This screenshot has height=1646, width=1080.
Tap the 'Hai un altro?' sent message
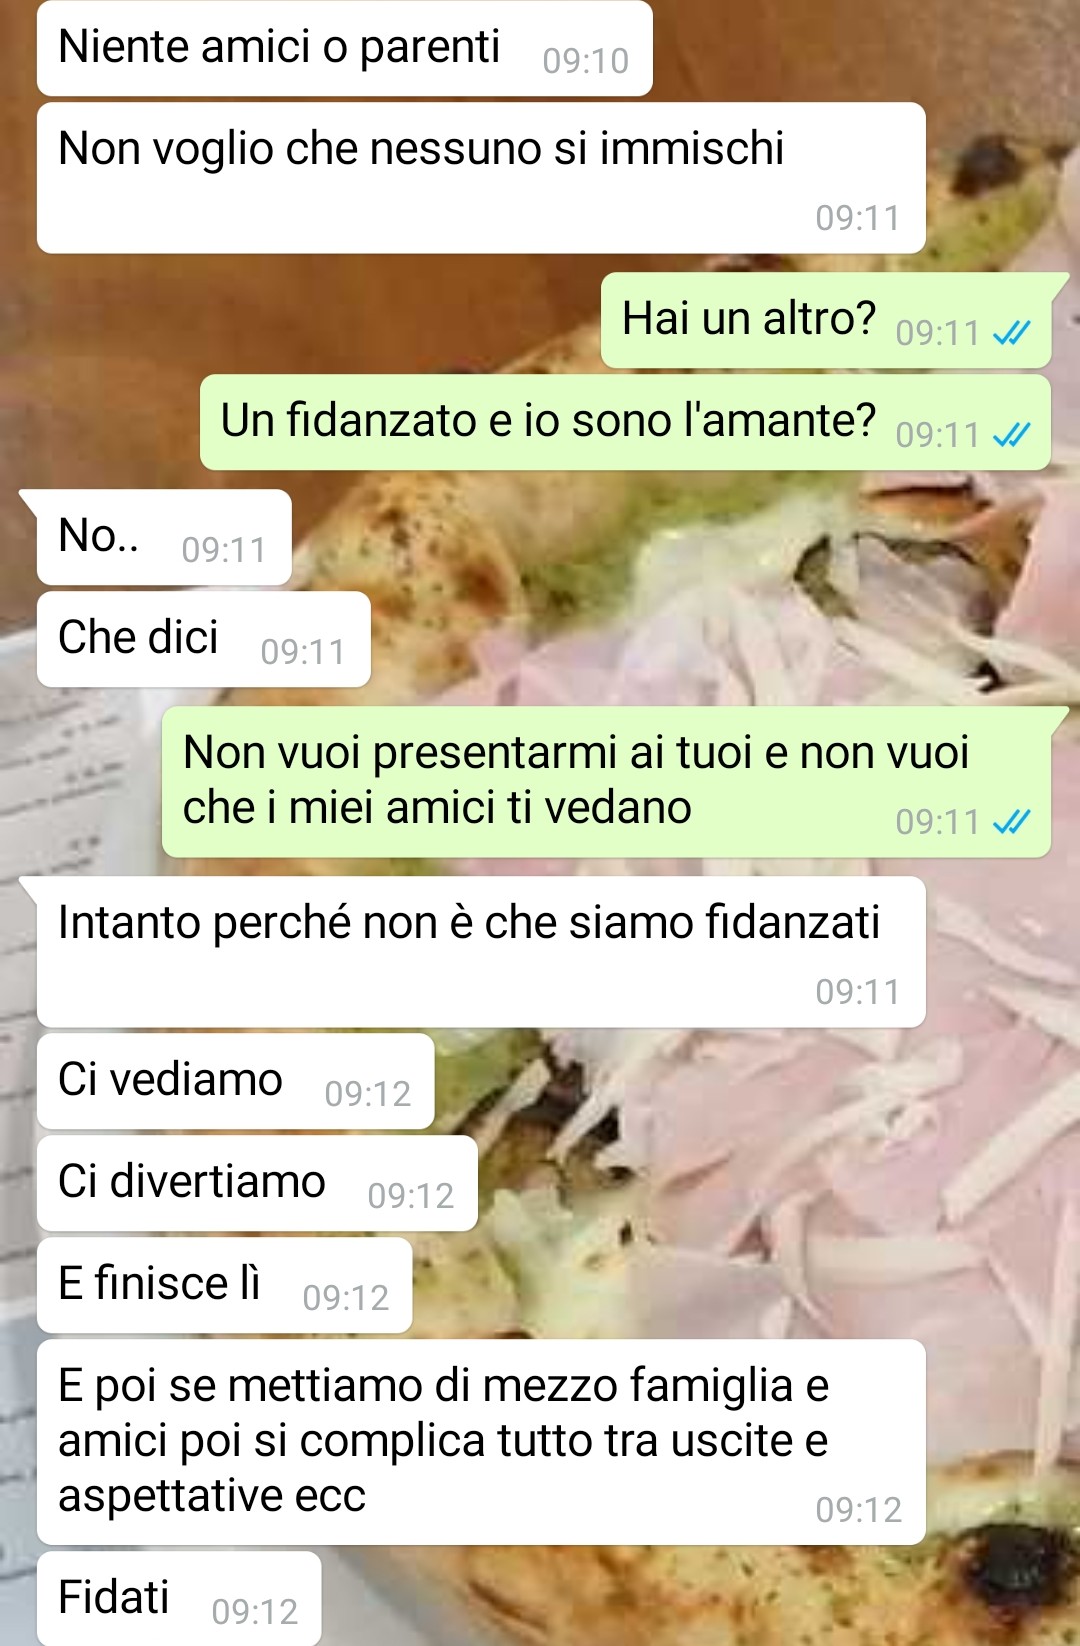[x=826, y=321]
